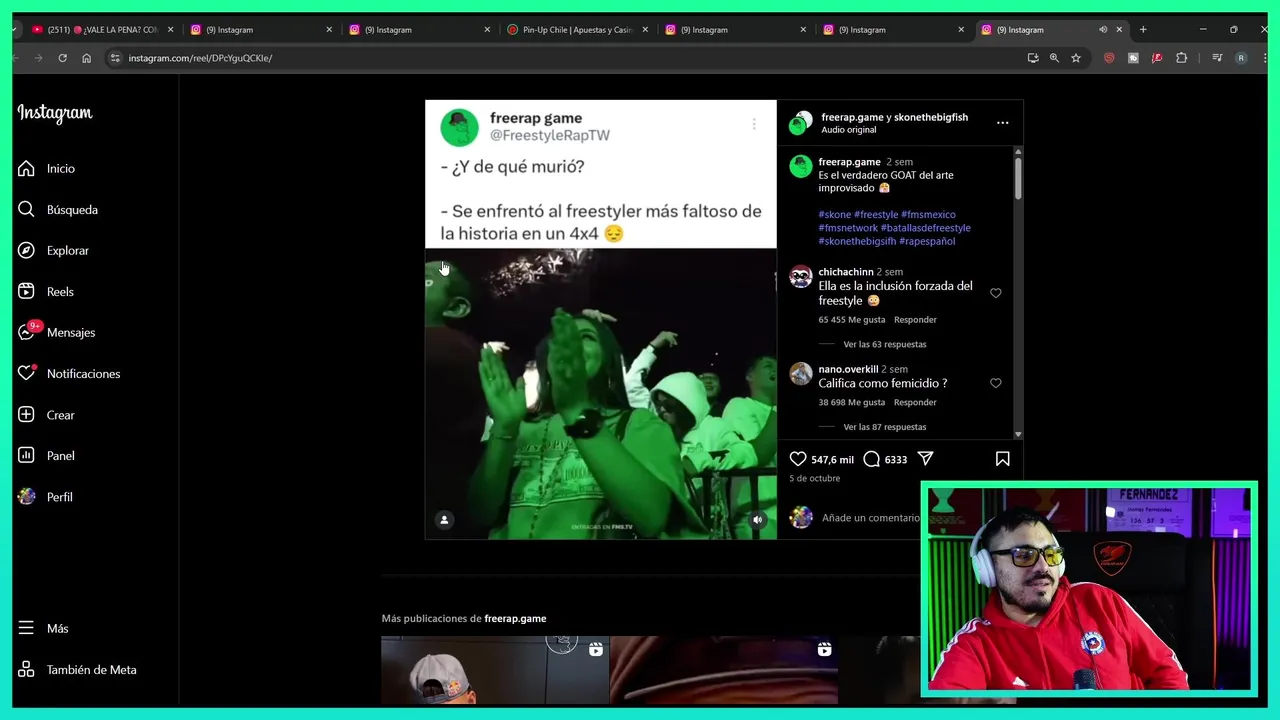Image resolution: width=1280 pixels, height=720 pixels.
Task: Like chichachinn's comment
Action: coord(995,293)
